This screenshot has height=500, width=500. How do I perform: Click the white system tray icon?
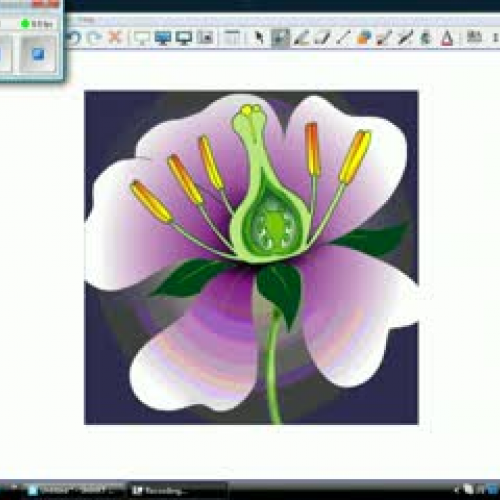coord(469,489)
